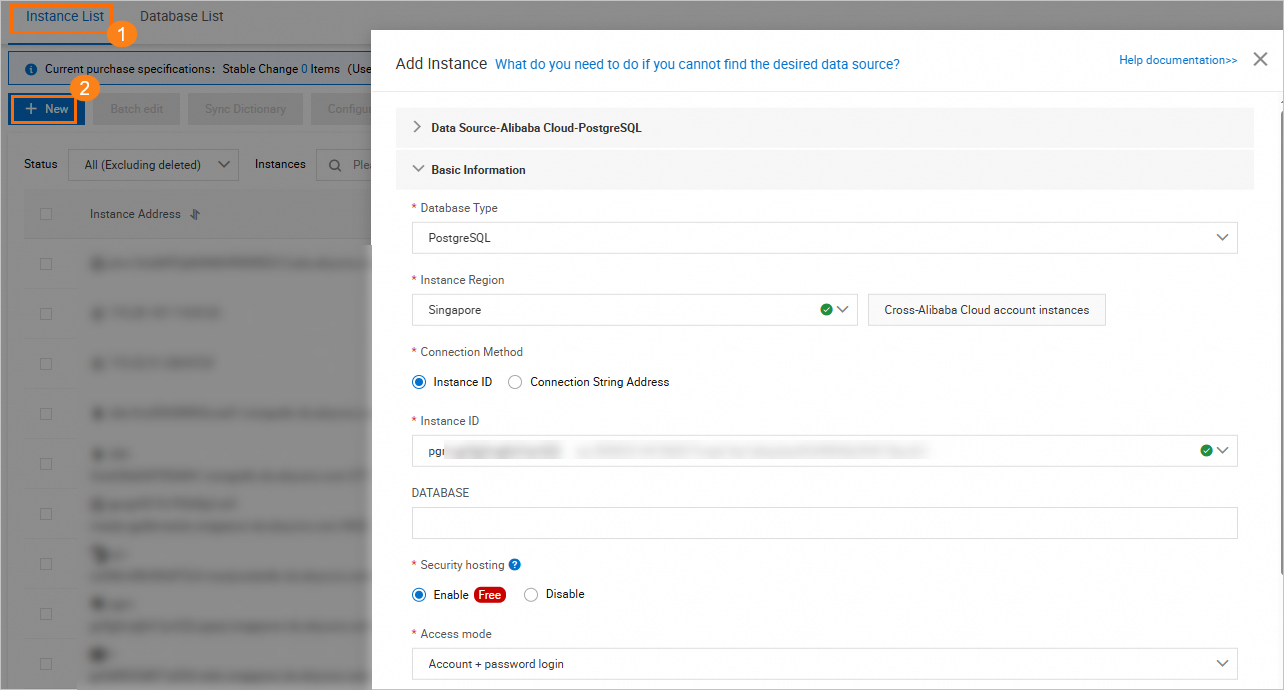Viewport: 1284px width, 690px height.
Task: Disable Security hosting
Action: [x=531, y=594]
